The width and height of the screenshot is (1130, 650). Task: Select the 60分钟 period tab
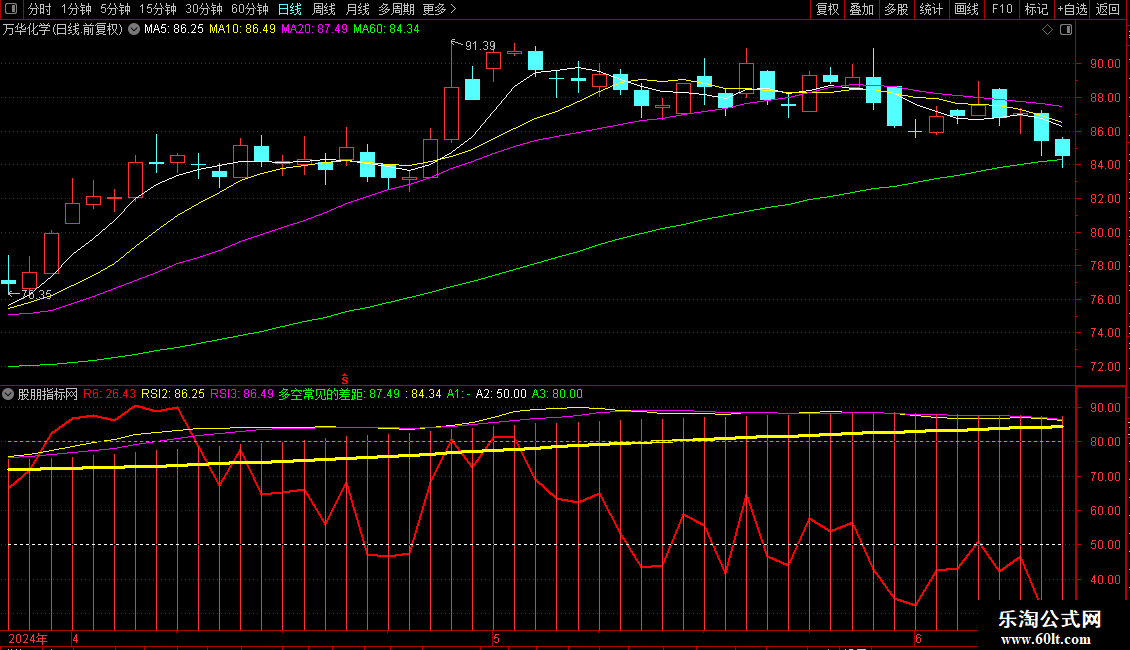pyautogui.click(x=249, y=9)
